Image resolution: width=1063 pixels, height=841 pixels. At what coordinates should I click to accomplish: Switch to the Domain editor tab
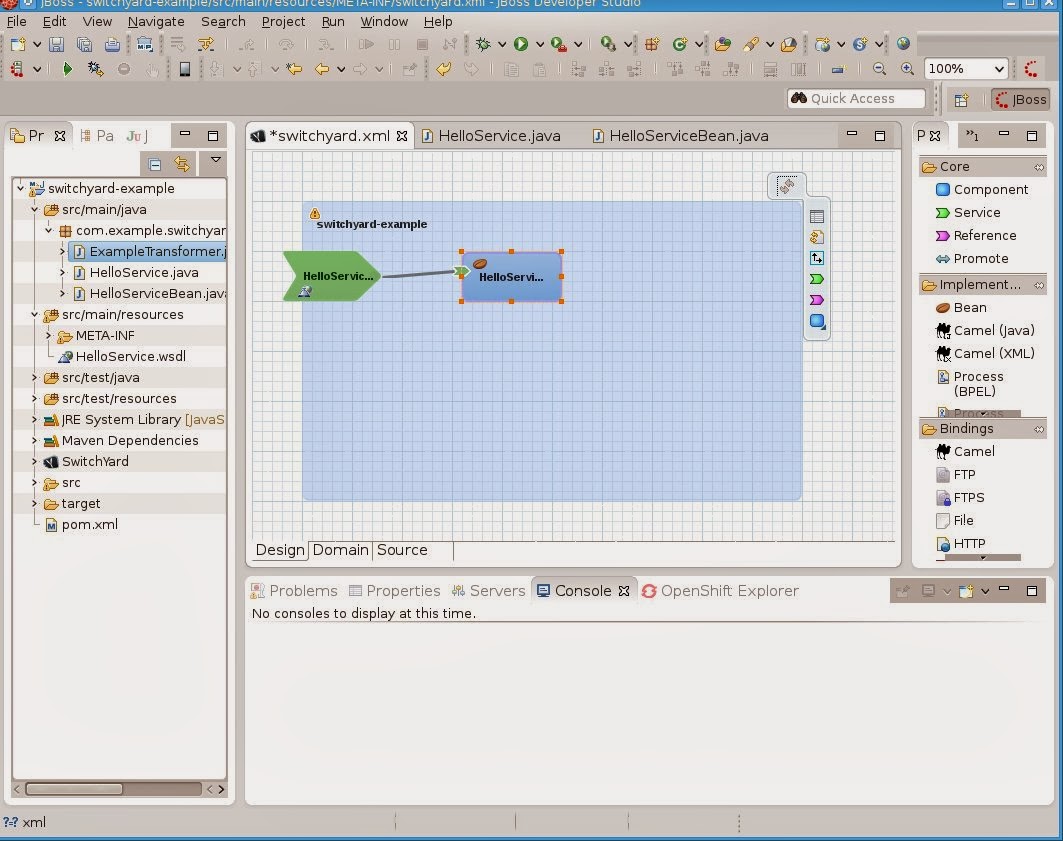[x=340, y=550]
